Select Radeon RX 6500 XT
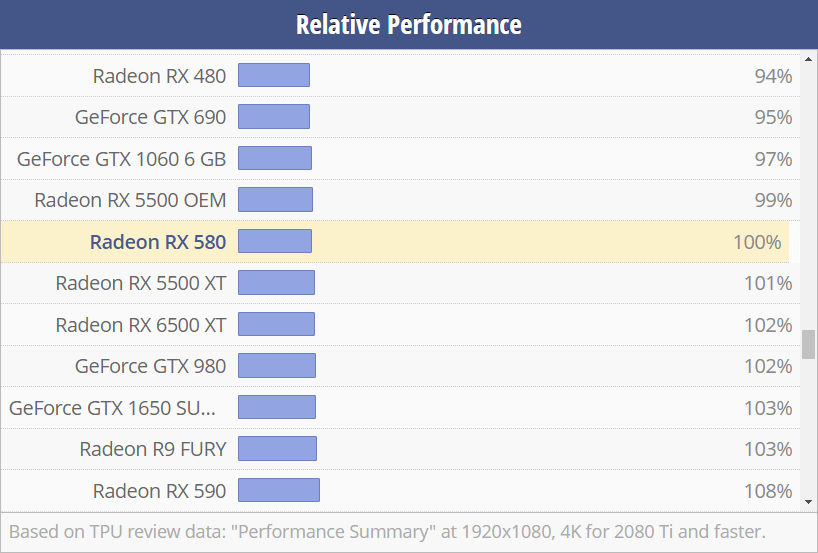Screen dimensions: 818x553 [x=141, y=325]
